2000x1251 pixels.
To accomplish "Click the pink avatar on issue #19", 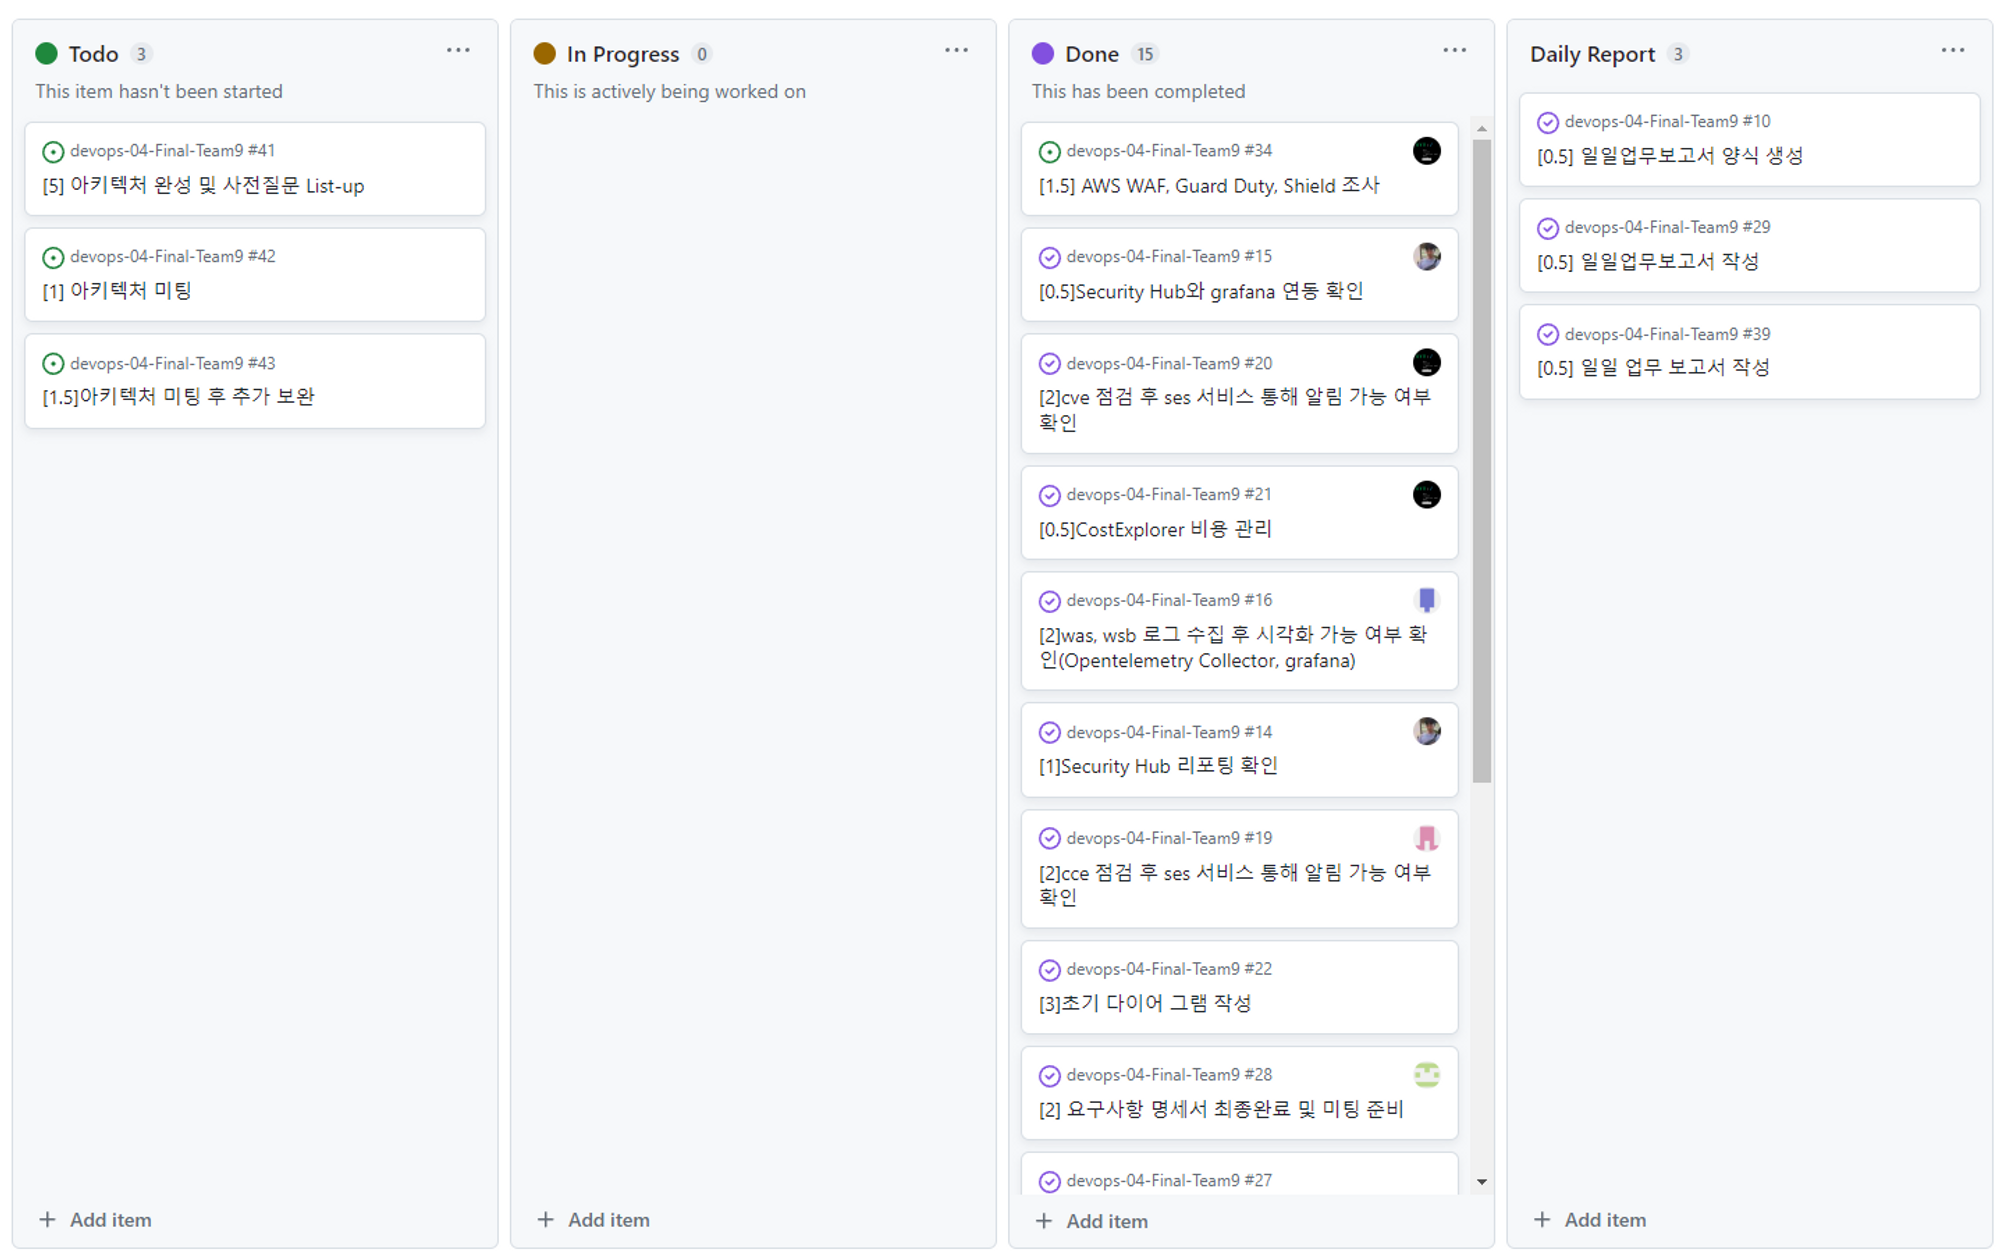I will [x=1426, y=838].
